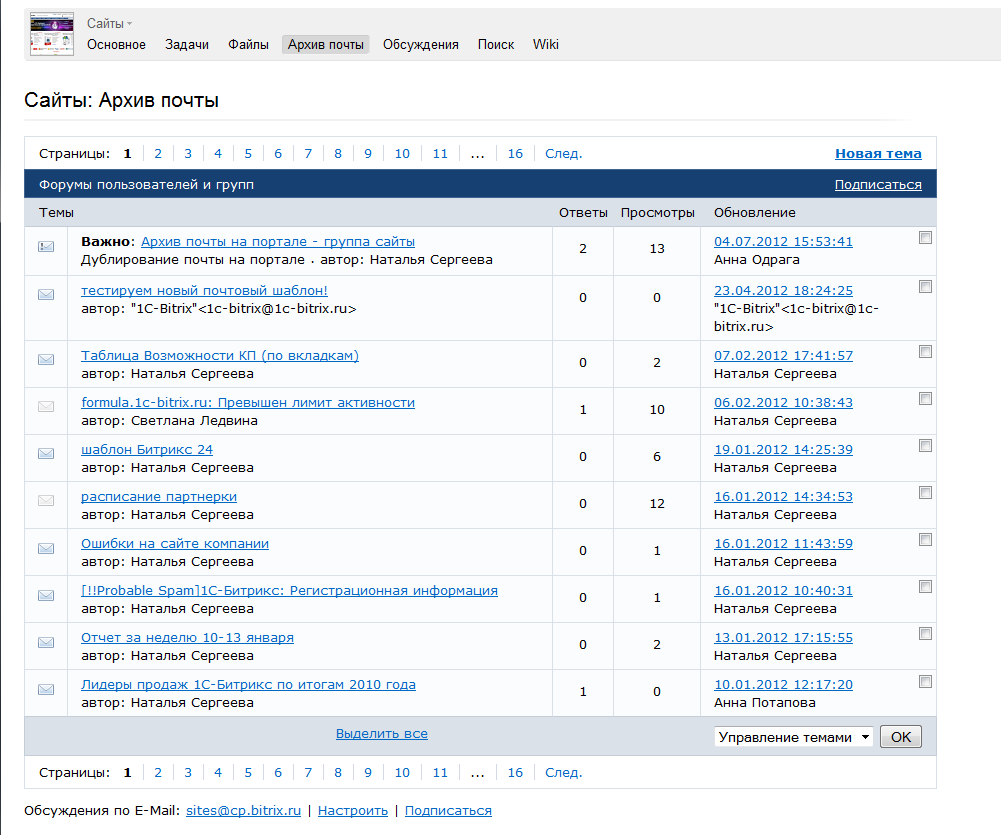Open the 'Управление темами' dropdown
1001x835 pixels.
pos(794,737)
